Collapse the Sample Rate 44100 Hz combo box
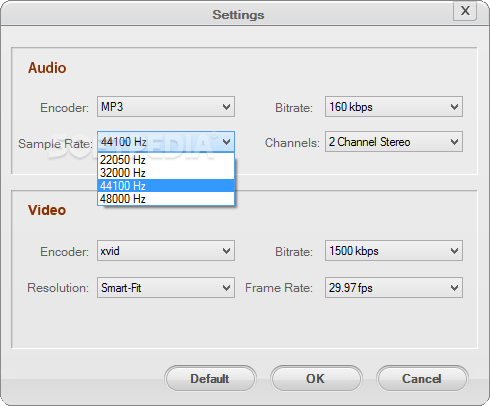The image size is (490, 406). tap(166, 142)
